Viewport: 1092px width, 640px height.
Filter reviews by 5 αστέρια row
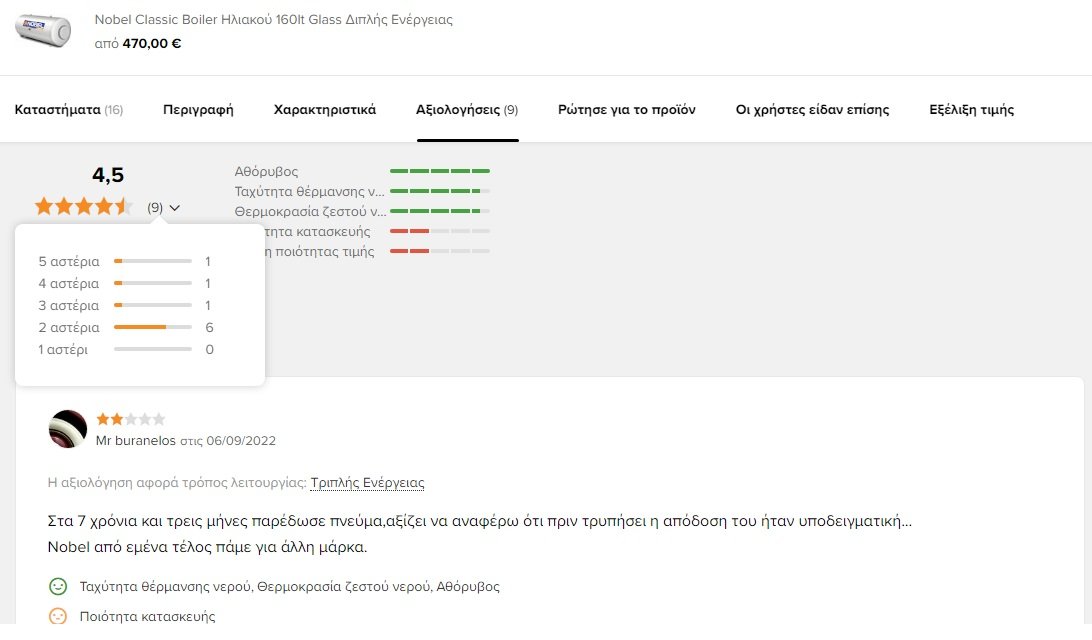coord(125,261)
